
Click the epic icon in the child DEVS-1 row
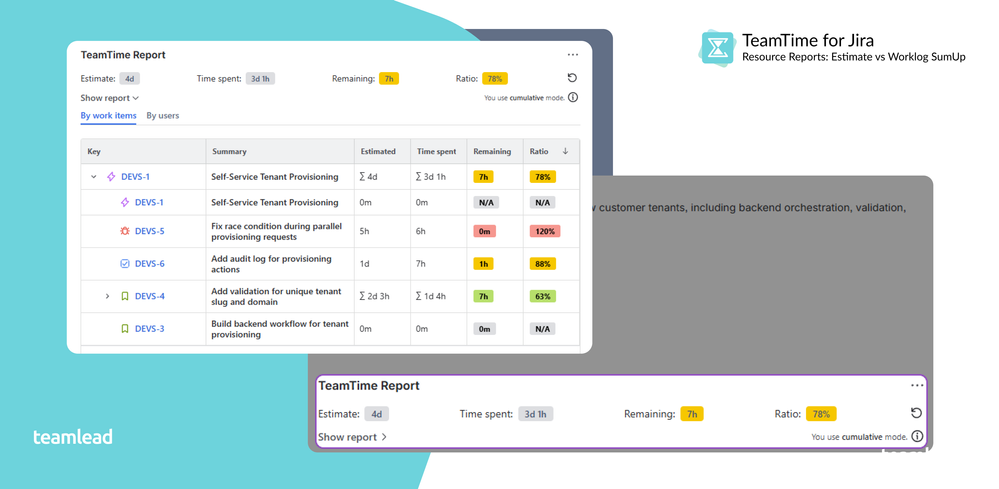point(125,202)
